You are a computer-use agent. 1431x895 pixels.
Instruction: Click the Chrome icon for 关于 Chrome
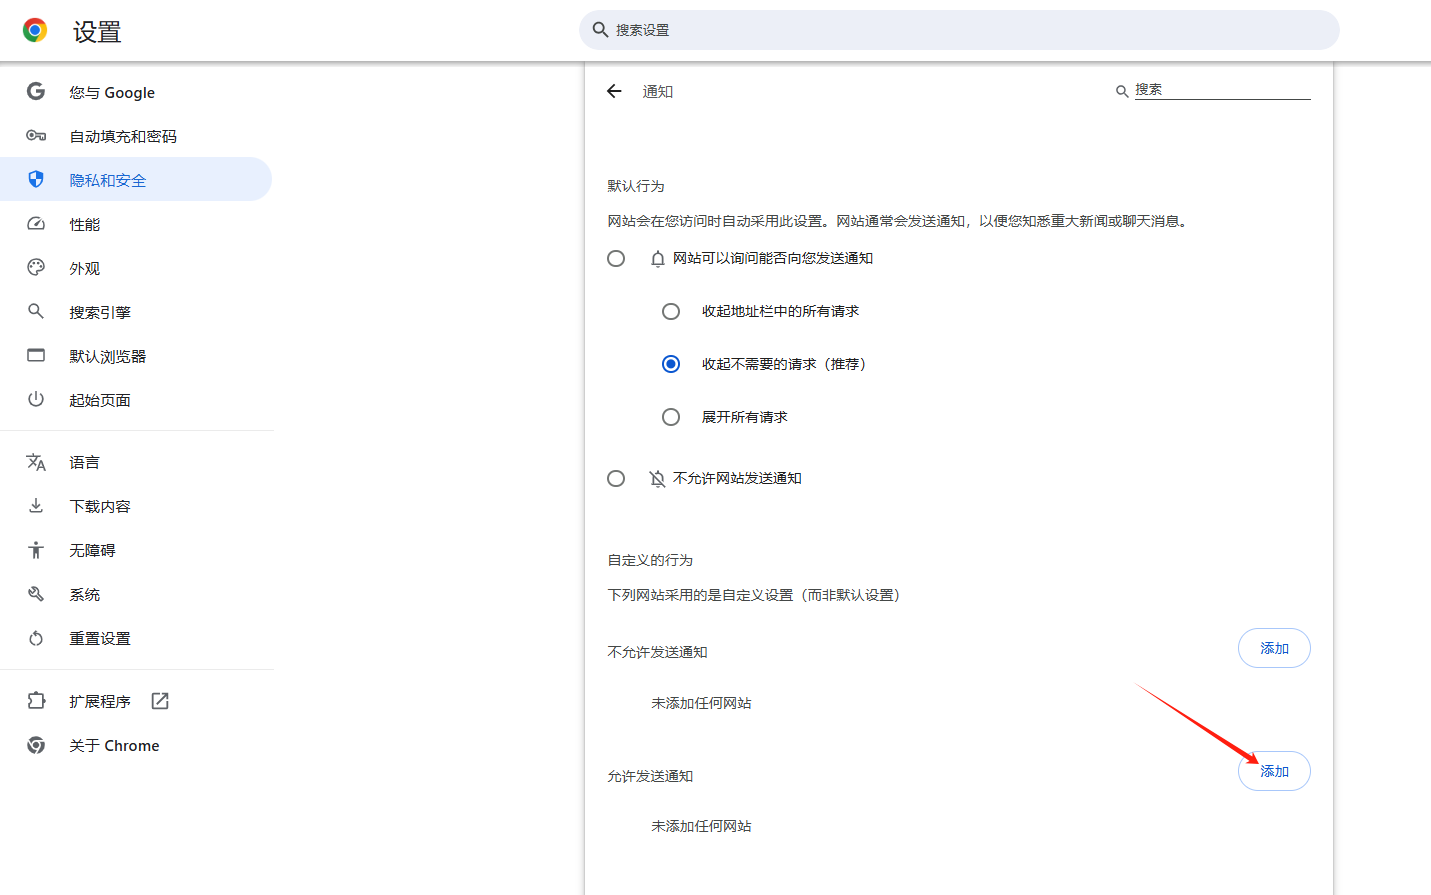36,745
